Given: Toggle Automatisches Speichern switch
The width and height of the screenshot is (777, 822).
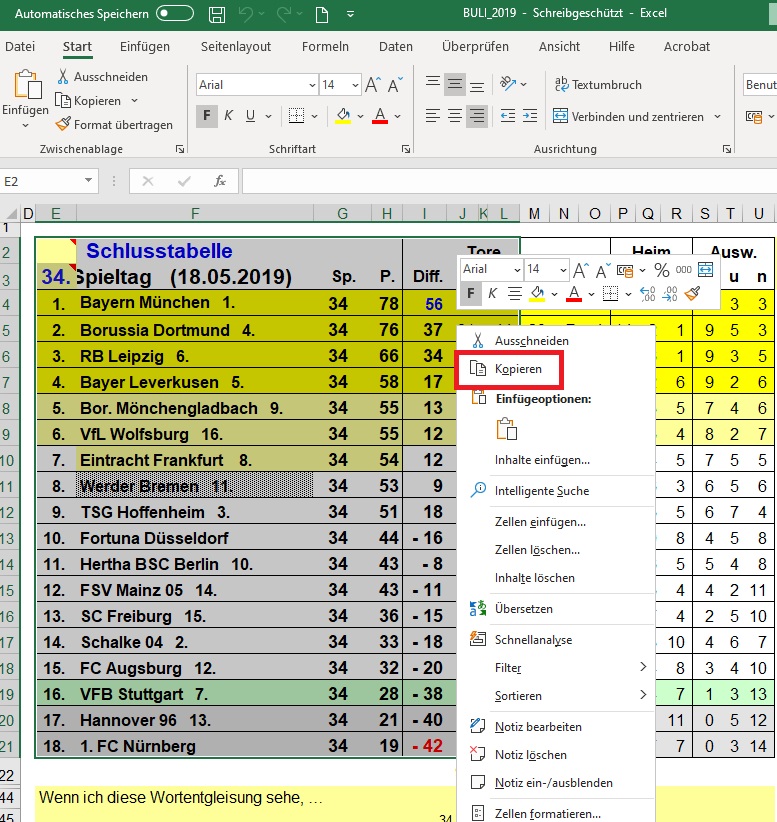Looking at the screenshot, I should 175,14.
